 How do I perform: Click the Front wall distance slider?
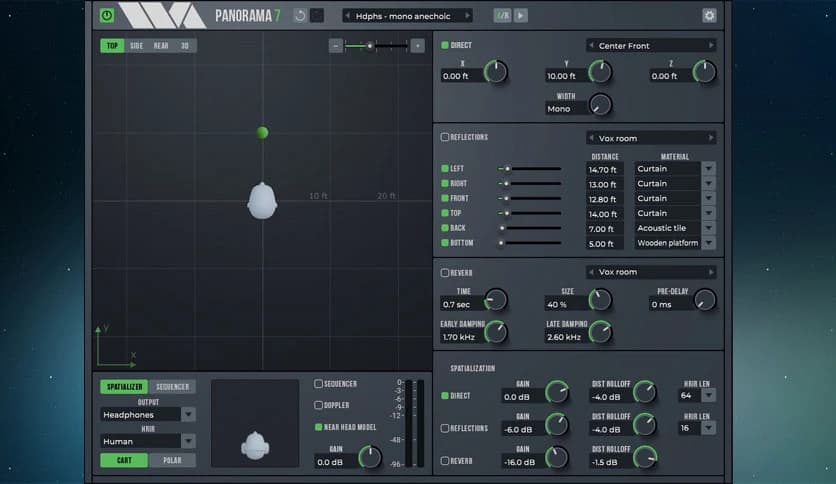click(529, 198)
